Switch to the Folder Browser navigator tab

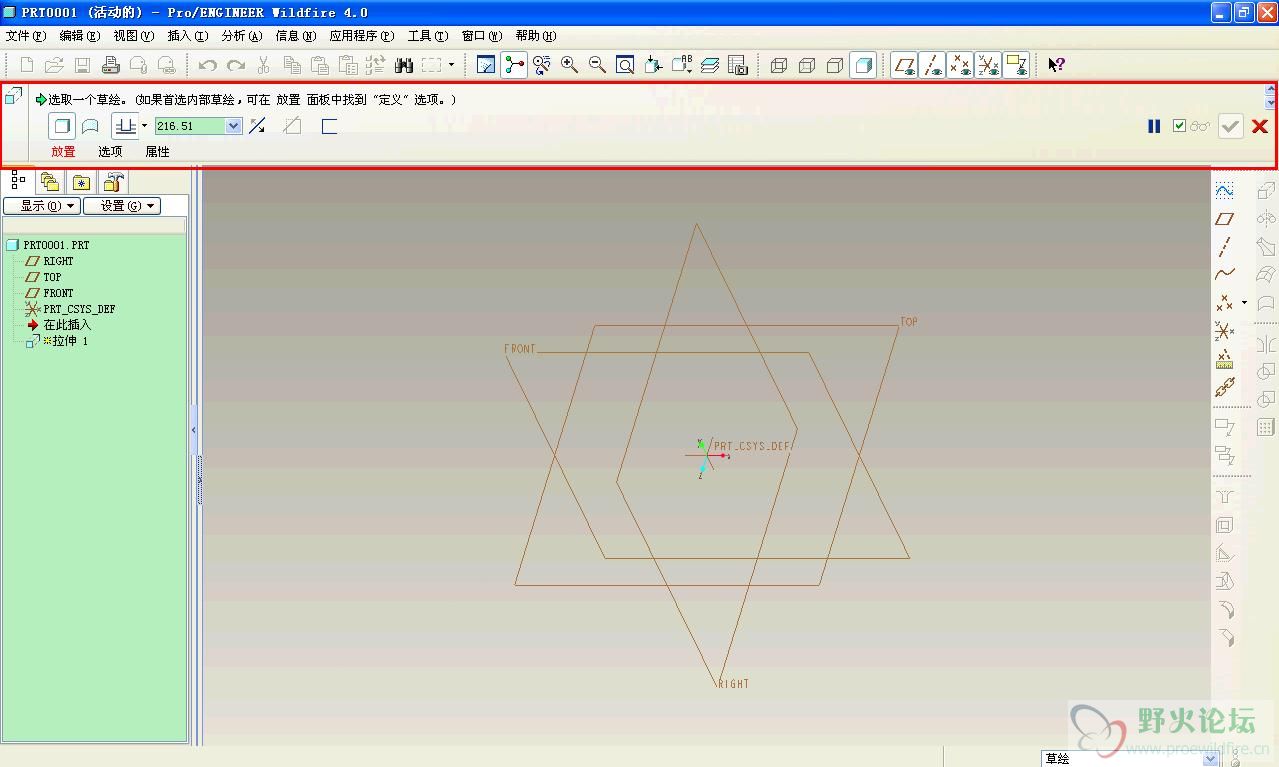[x=50, y=182]
